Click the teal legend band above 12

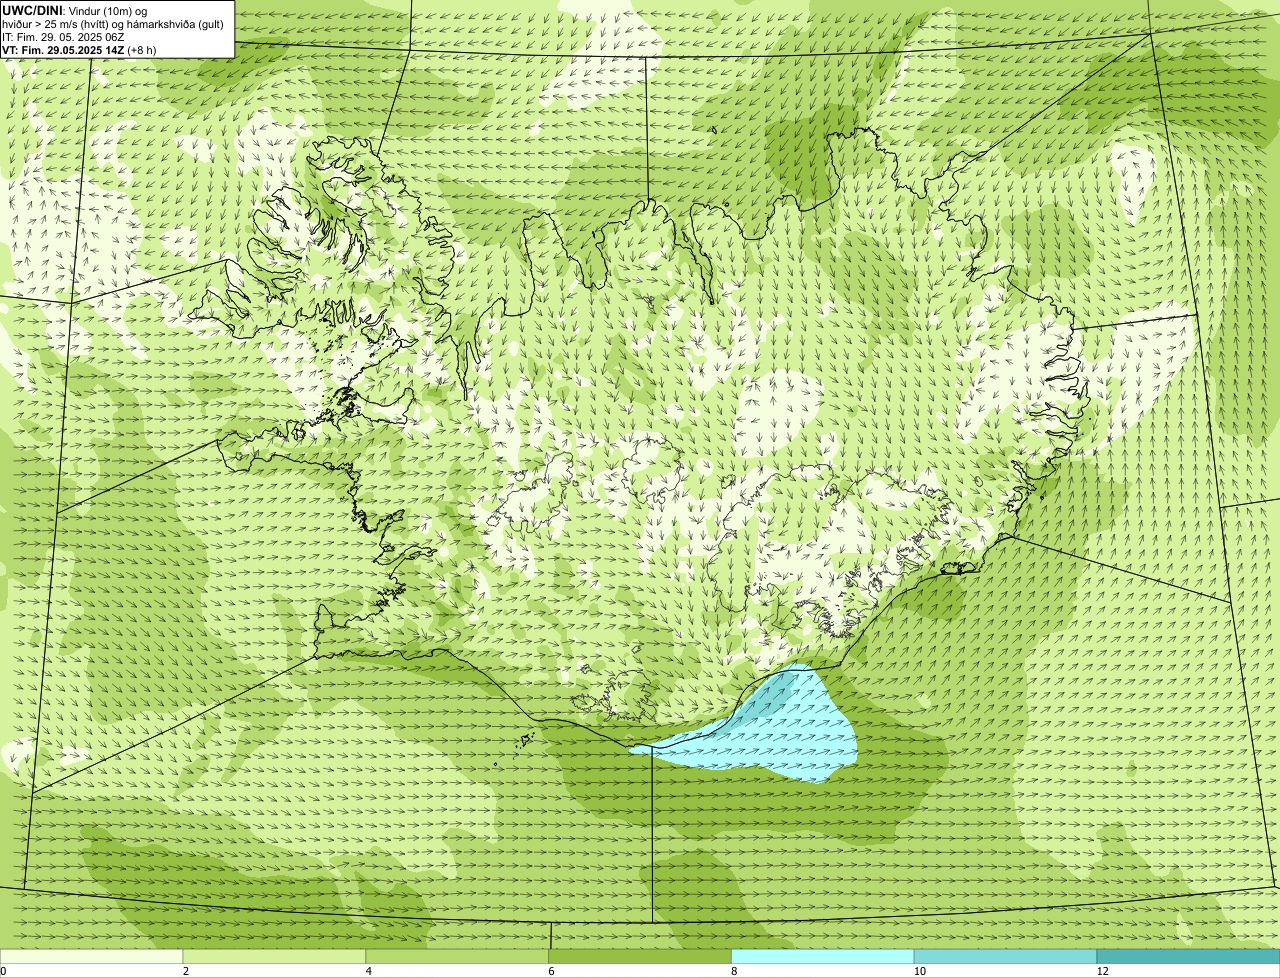click(x=1188, y=957)
